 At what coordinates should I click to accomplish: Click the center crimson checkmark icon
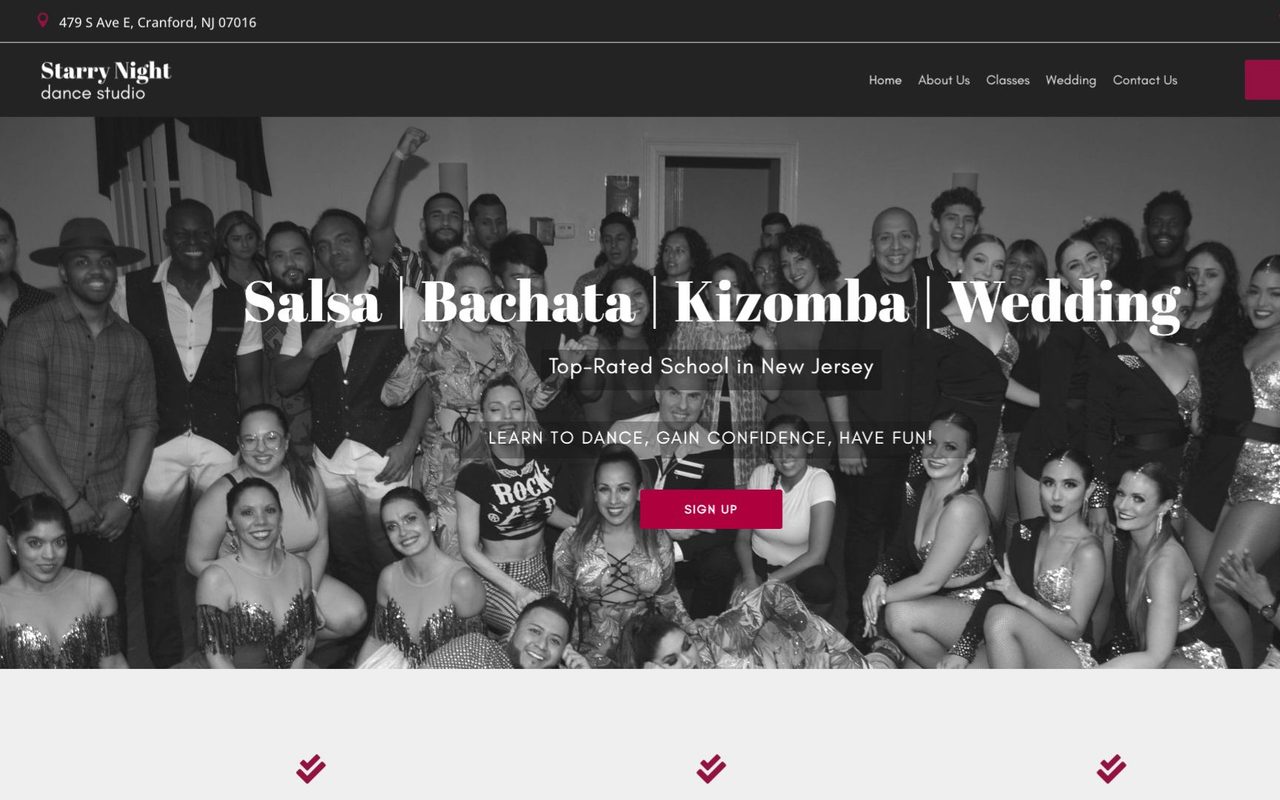click(711, 769)
